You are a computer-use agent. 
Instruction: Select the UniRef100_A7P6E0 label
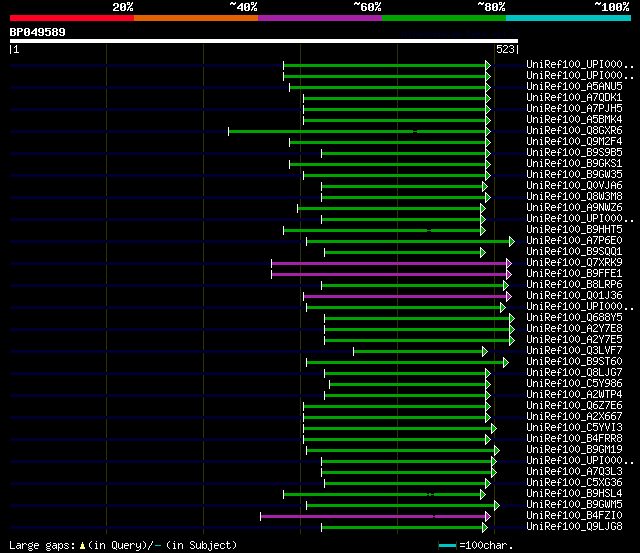pos(574,241)
